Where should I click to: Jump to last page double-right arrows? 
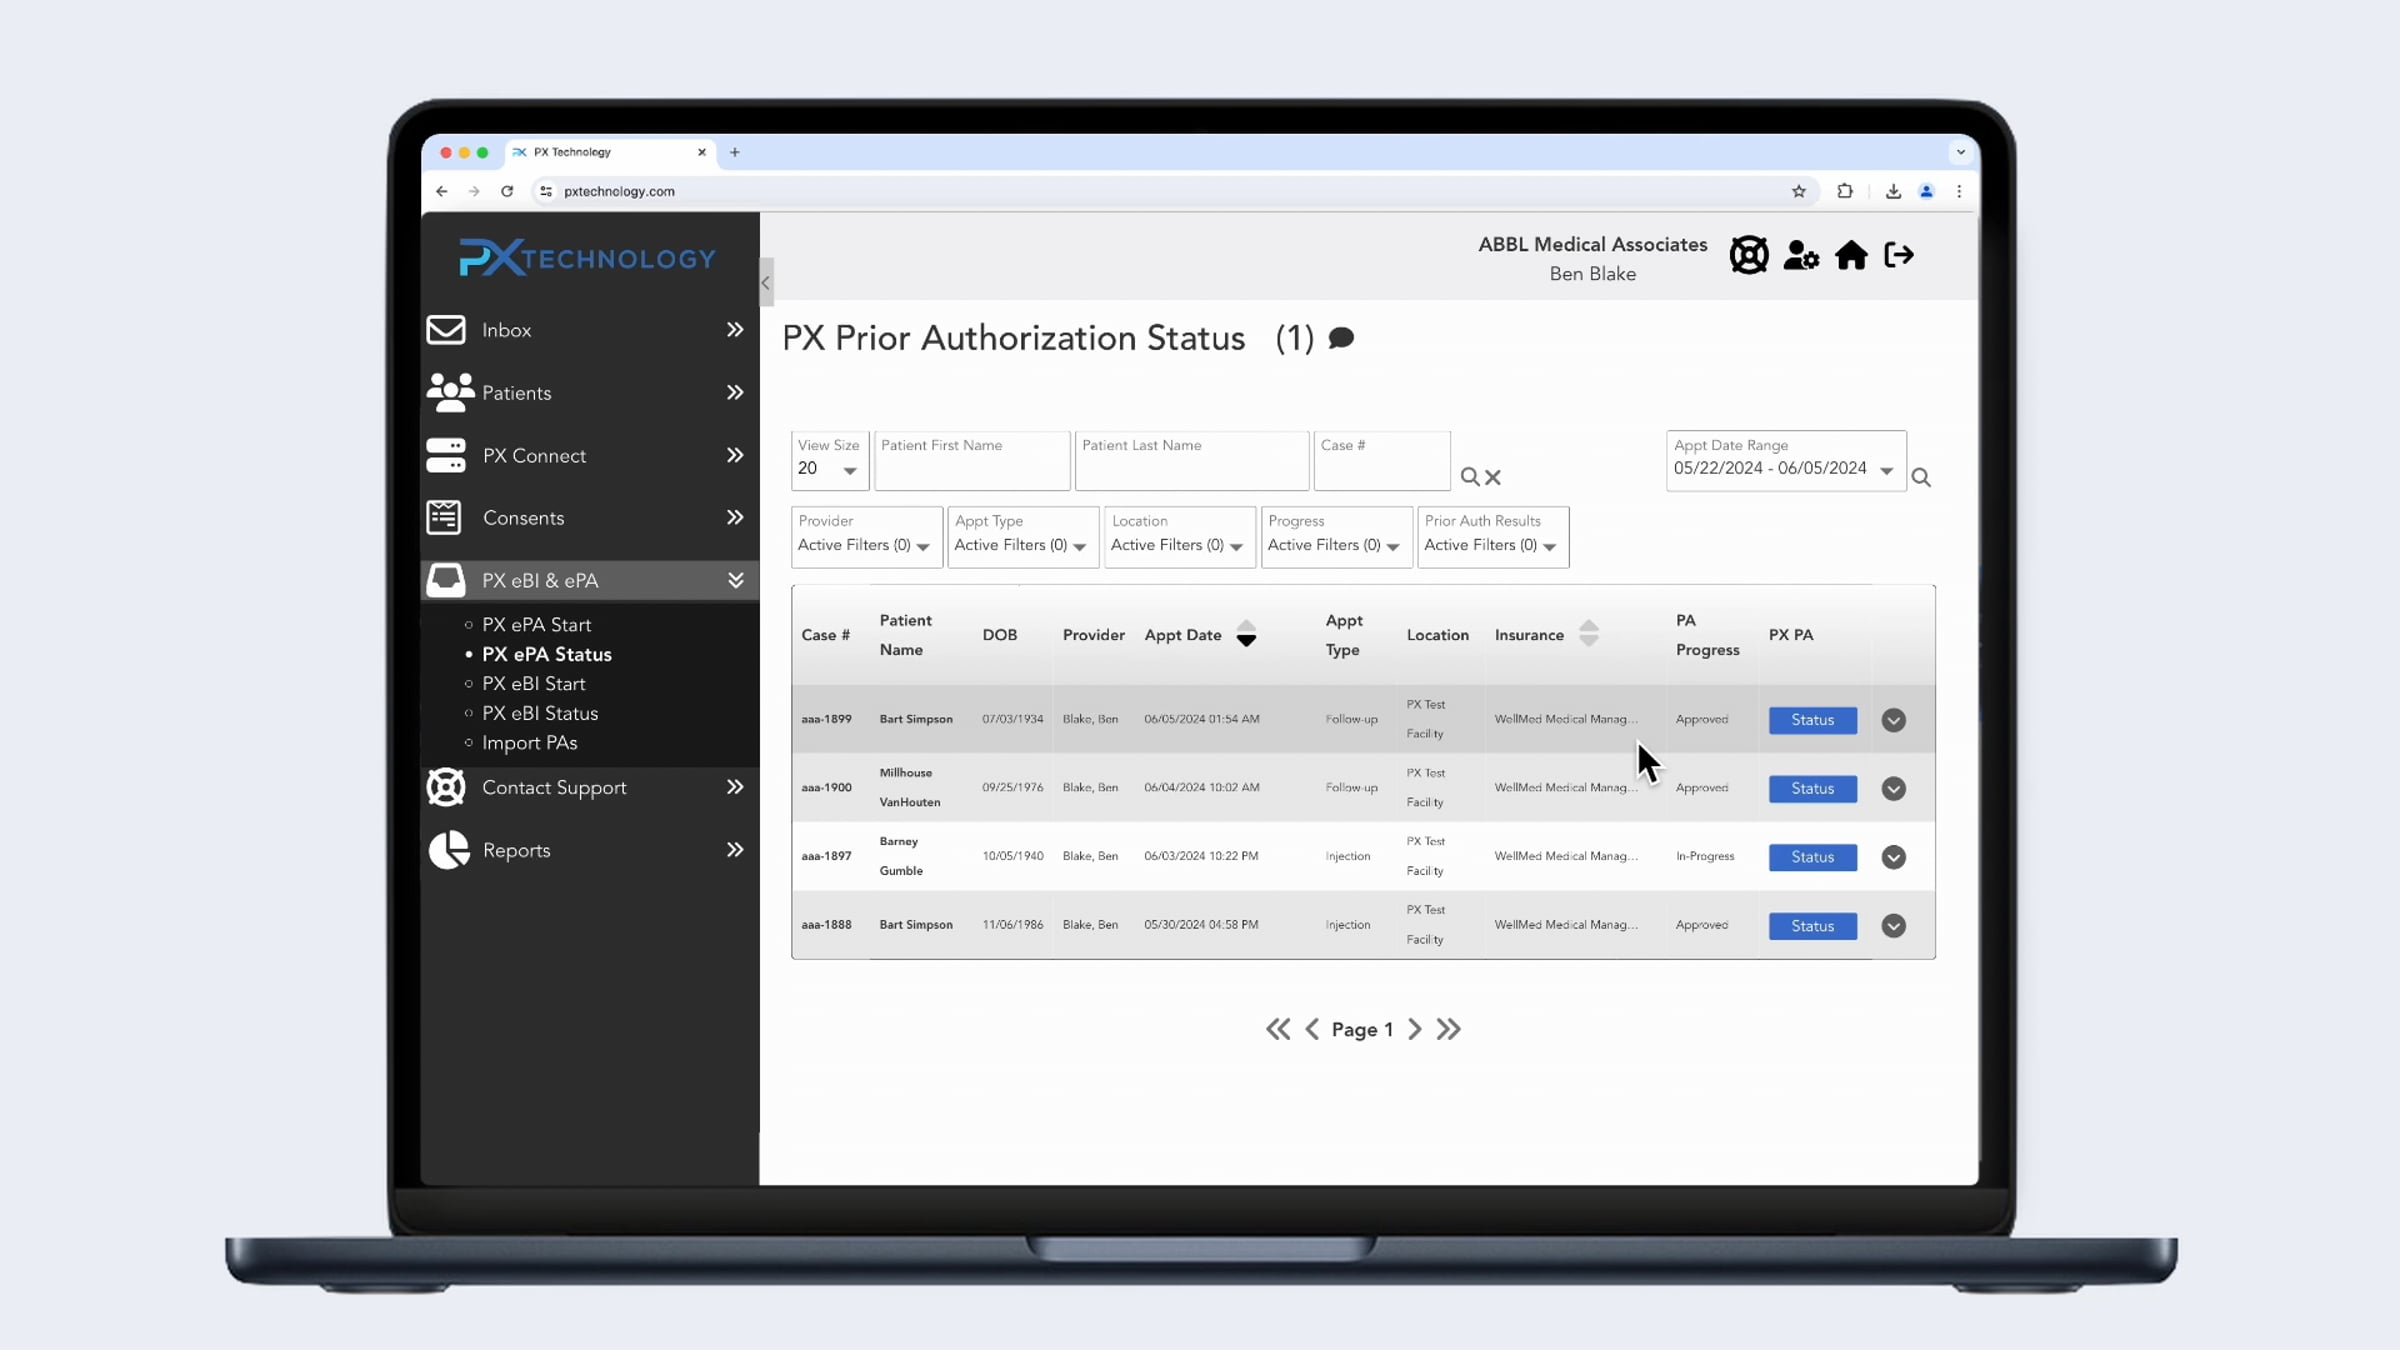1449,1029
